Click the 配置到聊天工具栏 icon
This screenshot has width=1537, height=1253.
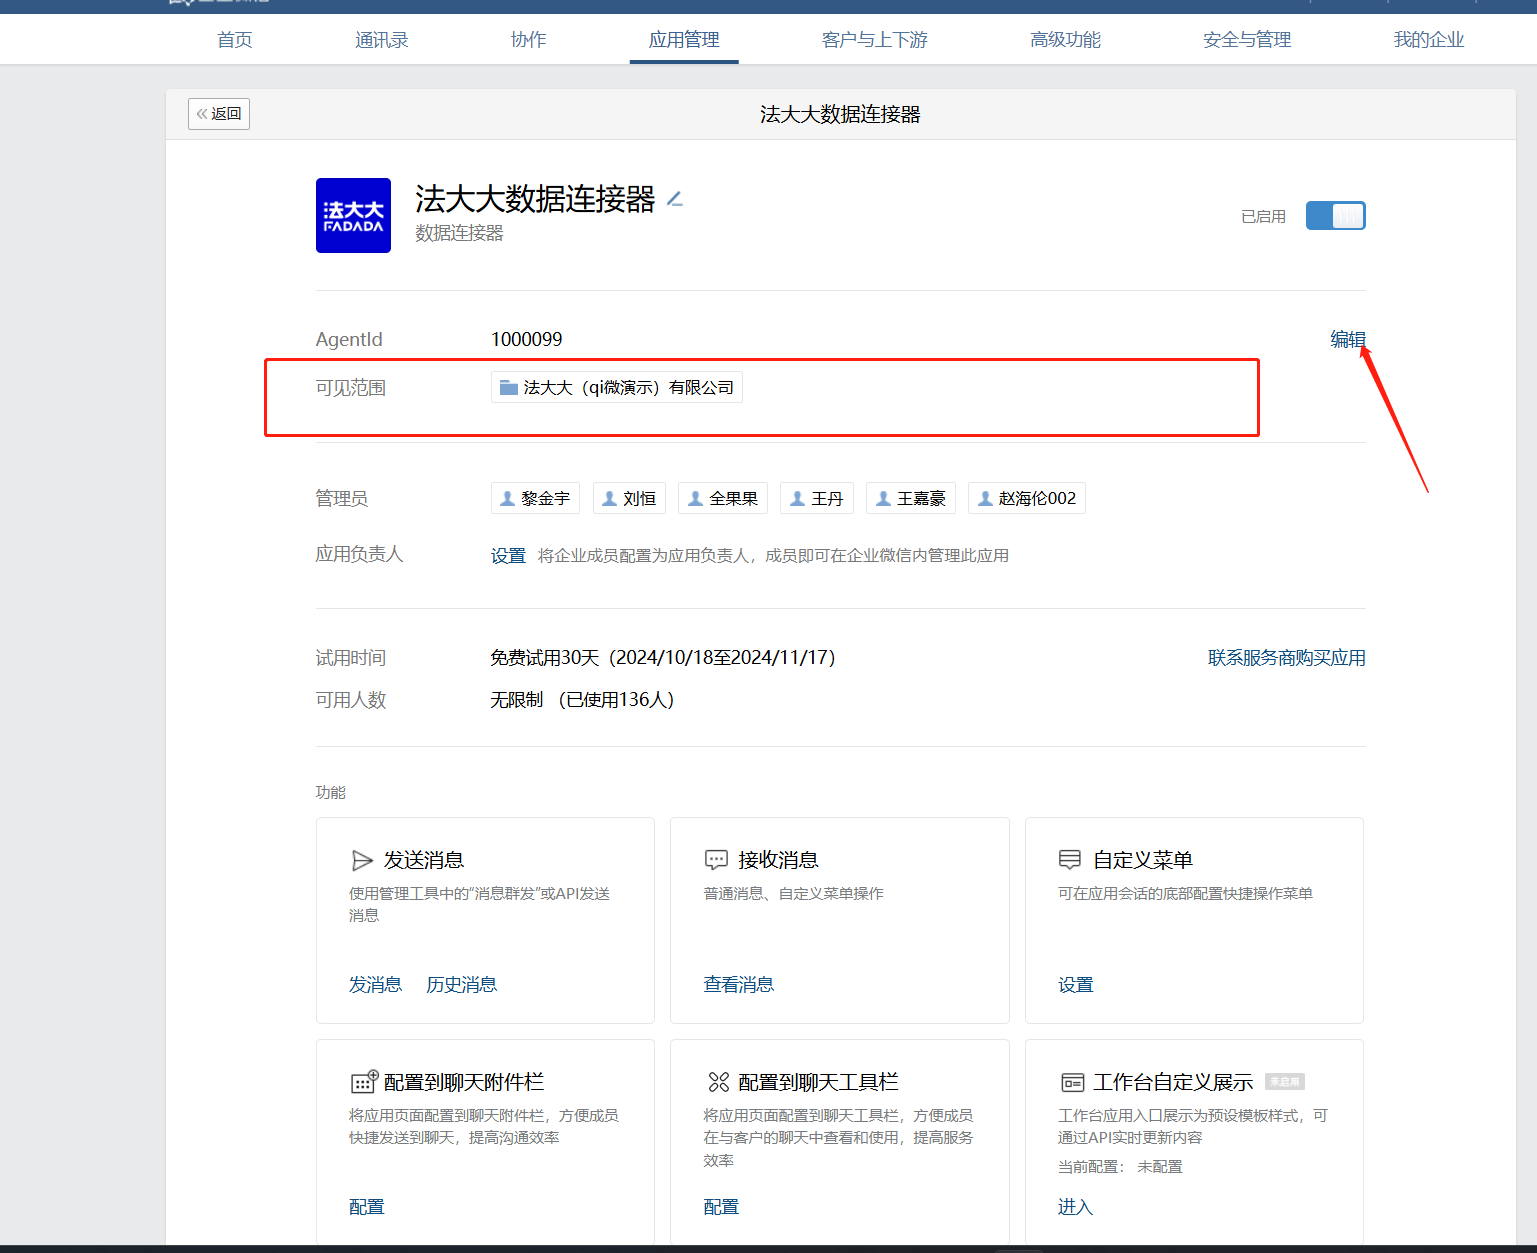[x=718, y=1082]
